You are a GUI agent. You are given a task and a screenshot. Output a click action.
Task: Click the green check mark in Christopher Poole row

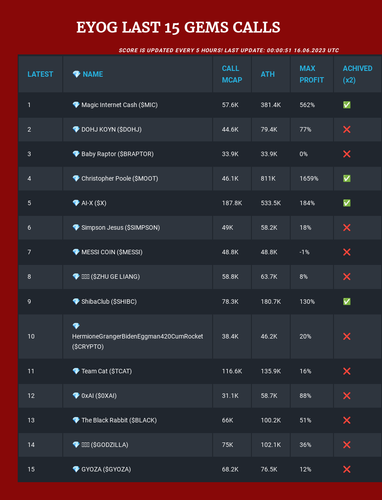(x=347, y=178)
